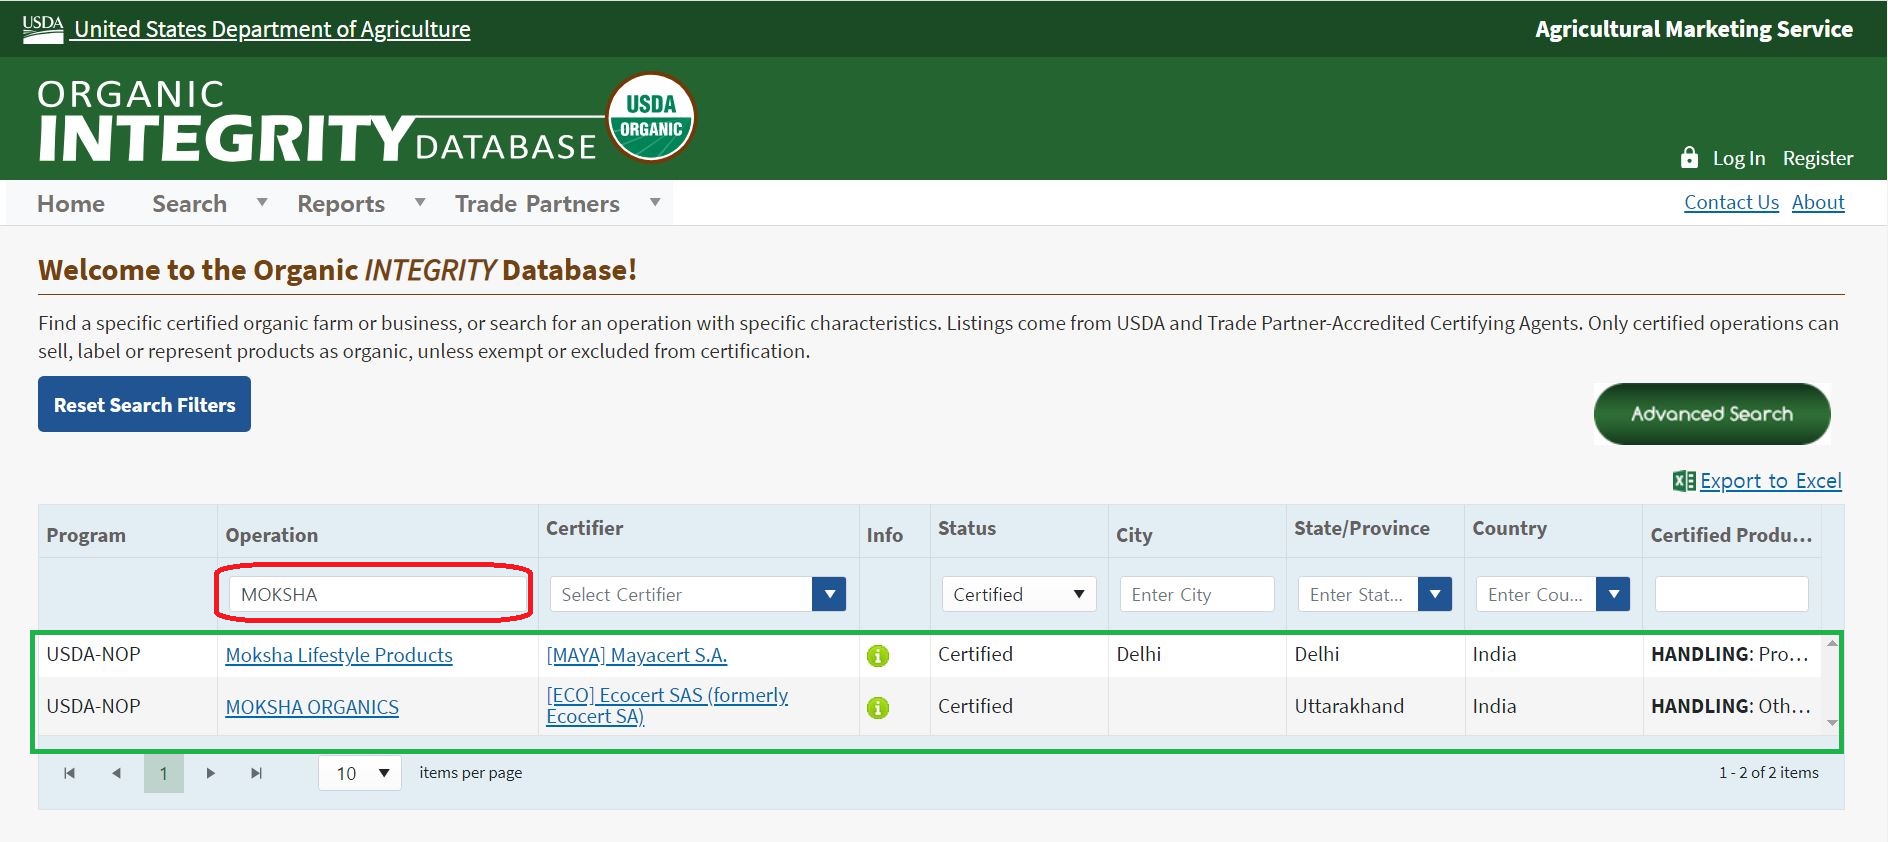Viewport: 1888px width, 842px height.
Task: Expand the Search menu arrow
Action: point(262,202)
